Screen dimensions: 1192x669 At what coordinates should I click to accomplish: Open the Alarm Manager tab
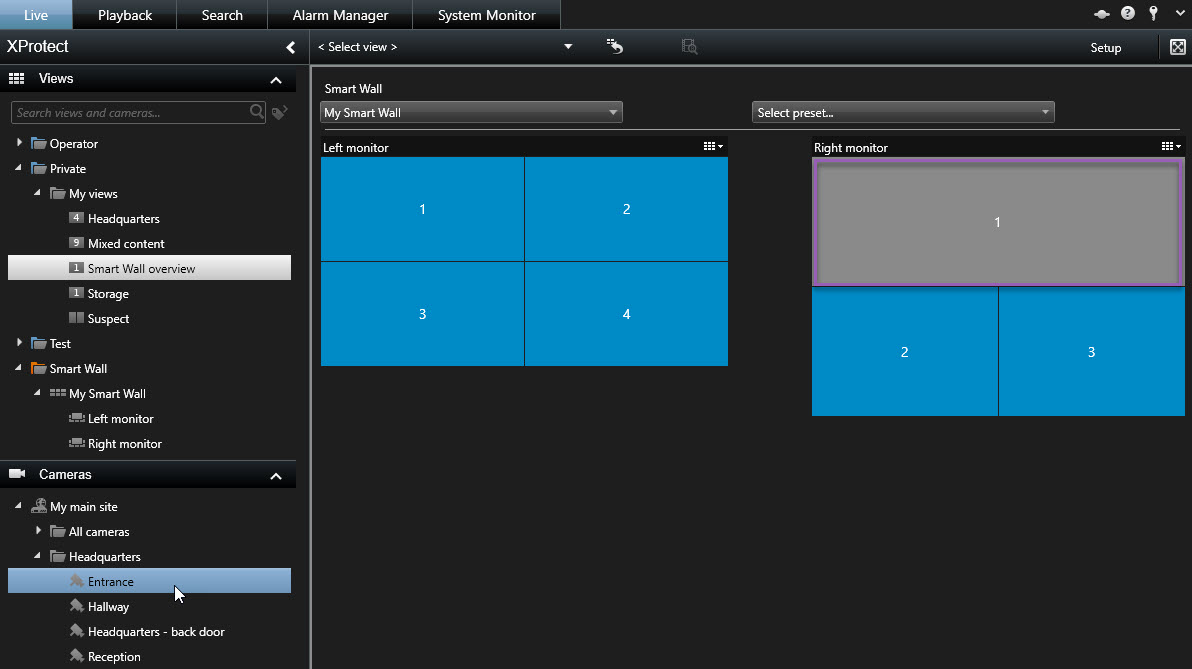[x=340, y=15]
